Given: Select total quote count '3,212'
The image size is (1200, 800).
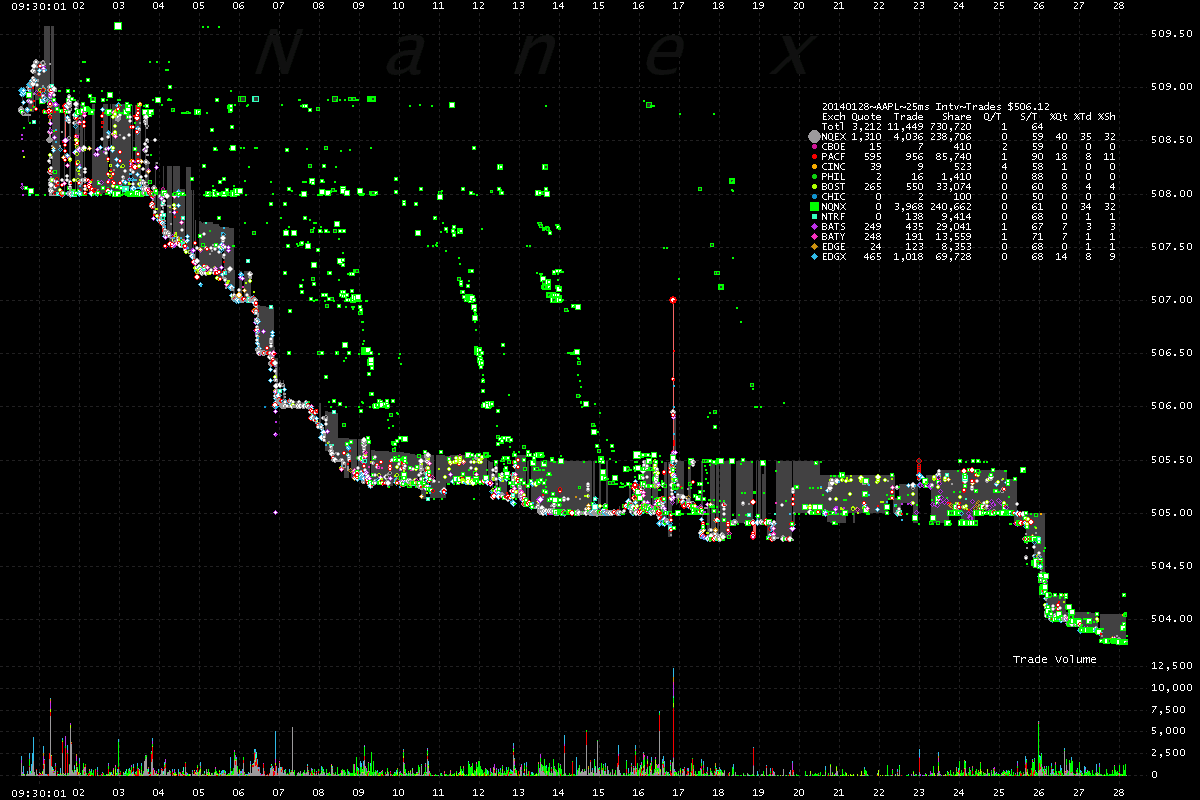Looking at the screenshot, I should pos(867,127).
